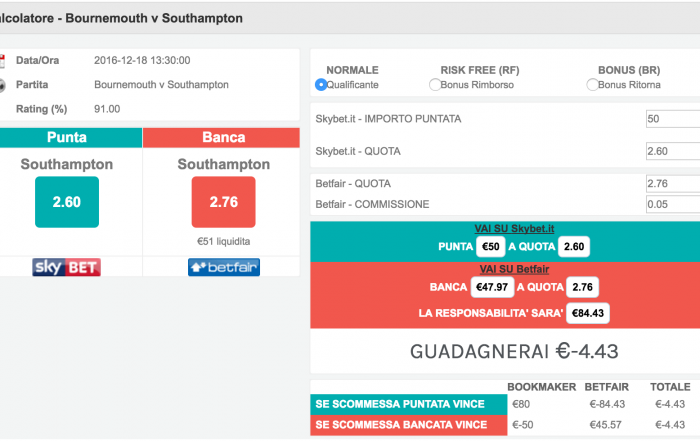Screen dimensions: 700x441
Task: Click the Betfair logo
Action: pyautogui.click(x=224, y=267)
